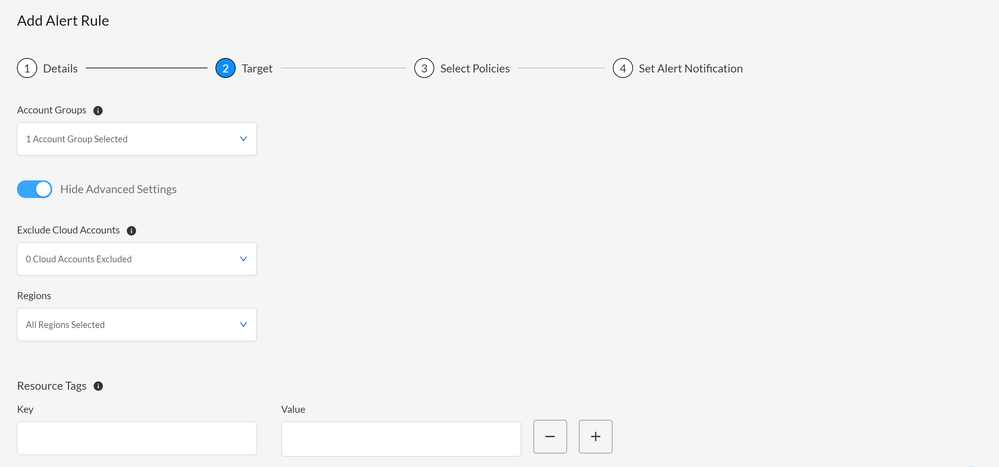The height and width of the screenshot is (467, 999).
Task: Click the Resource Tags Key input field
Action: tap(137, 438)
